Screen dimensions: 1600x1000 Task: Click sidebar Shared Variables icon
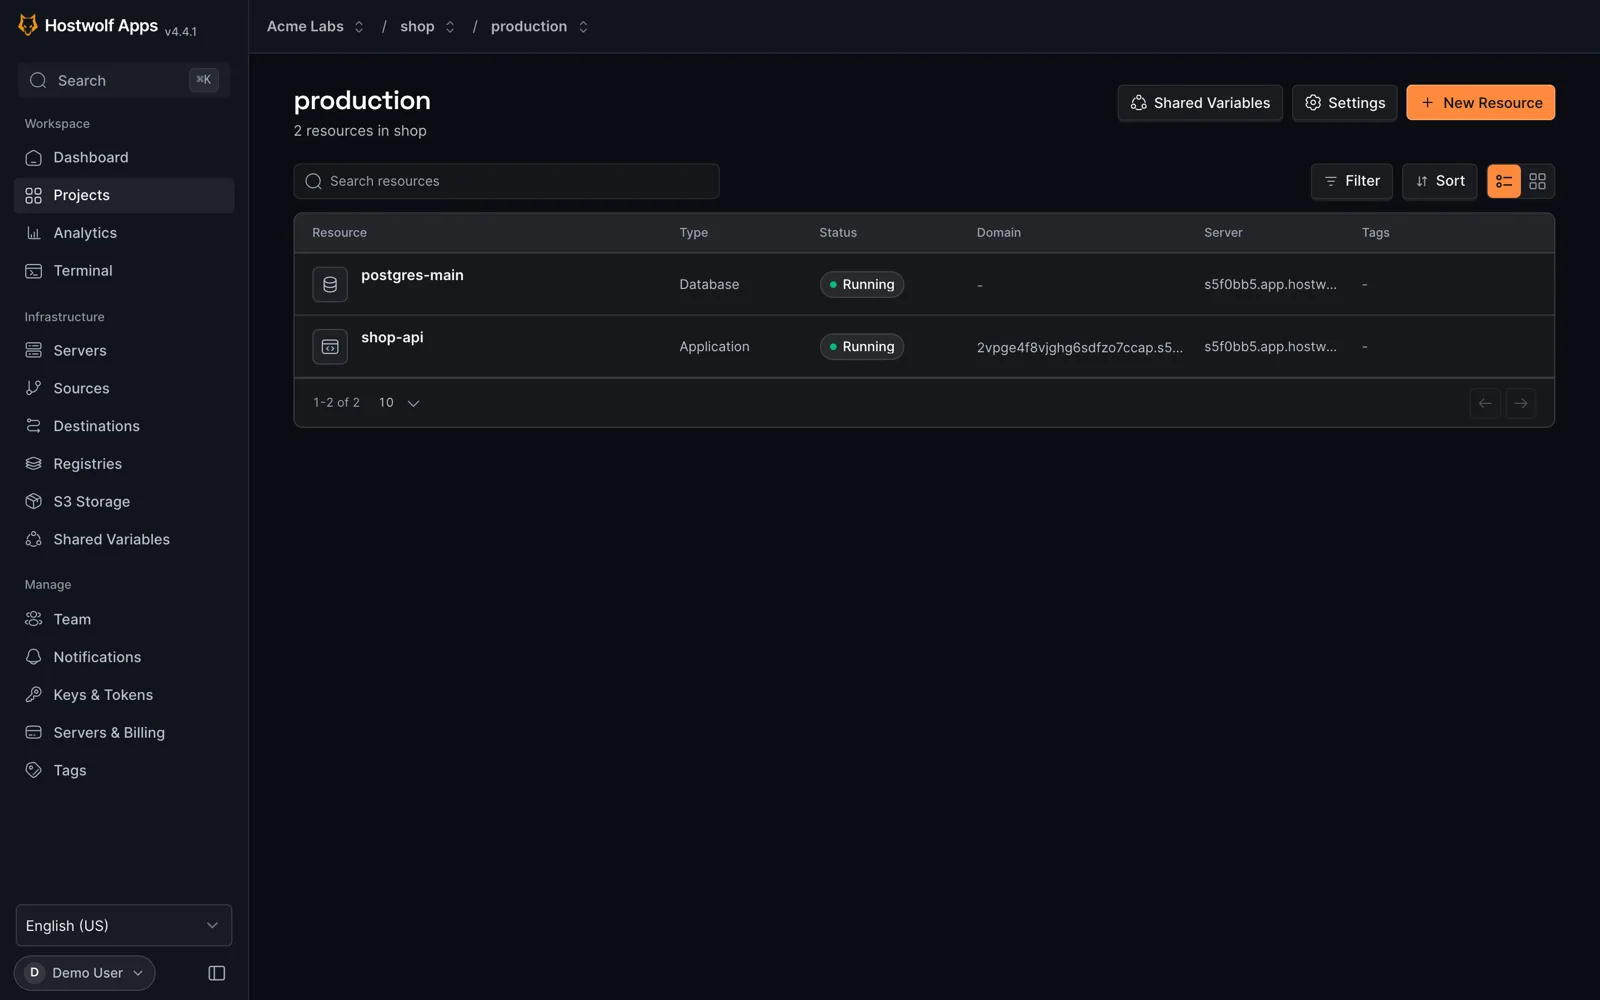34,540
